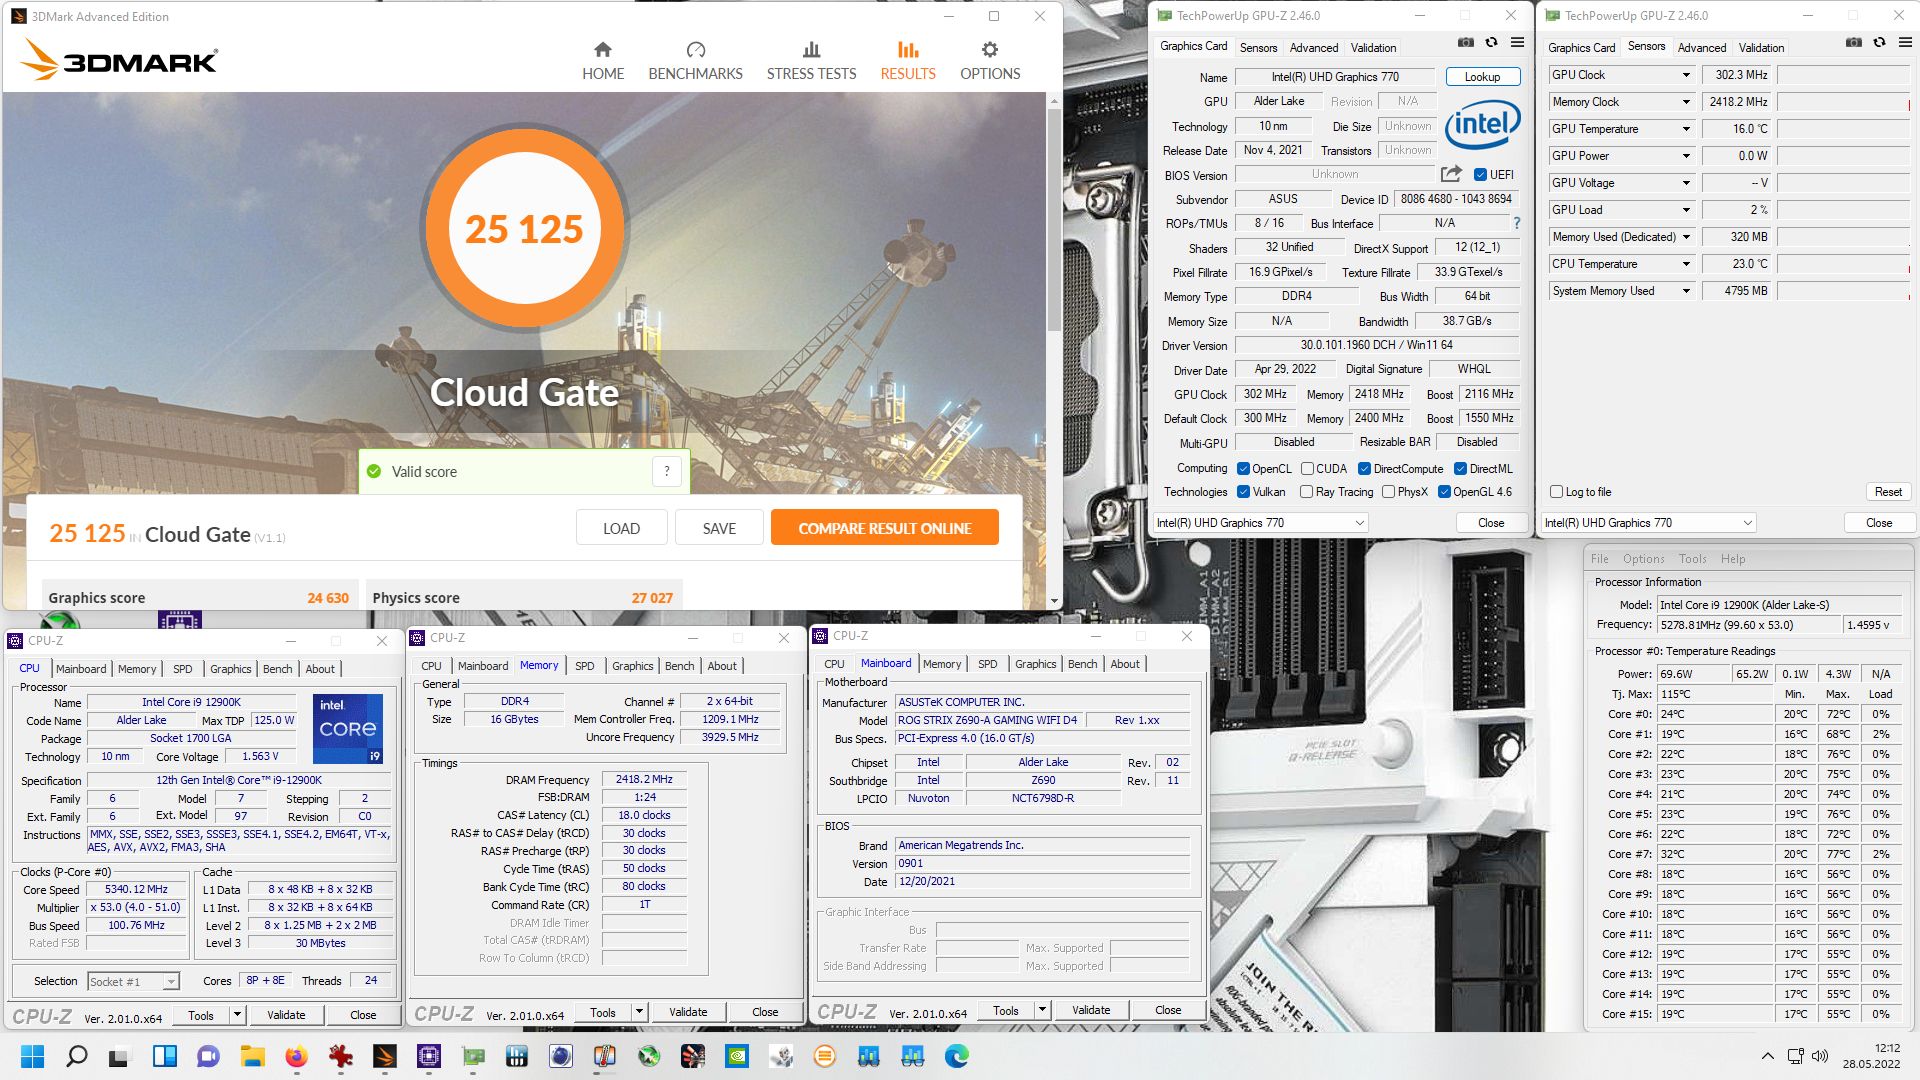This screenshot has height=1080, width=1920.
Task: Open NVIDIA icon on taskbar
Action: (736, 1056)
